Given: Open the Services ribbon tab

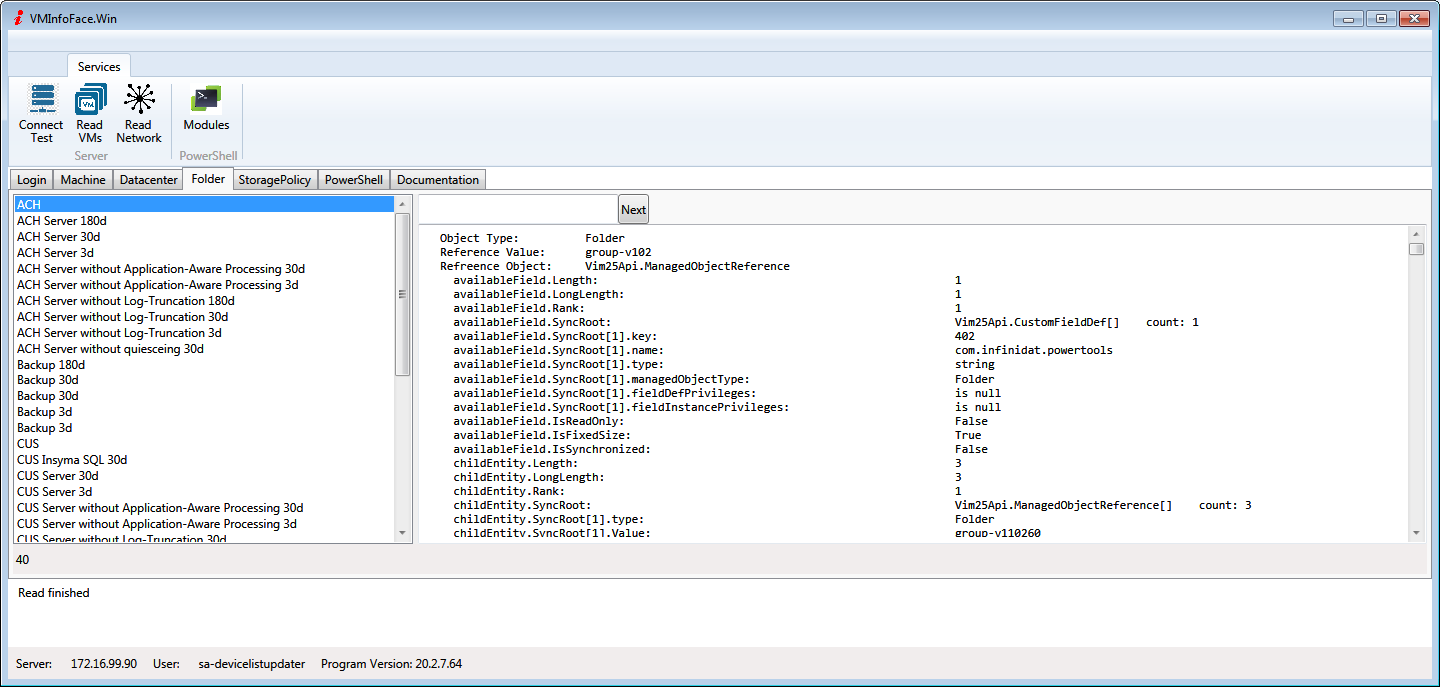Looking at the screenshot, I should 99,66.
